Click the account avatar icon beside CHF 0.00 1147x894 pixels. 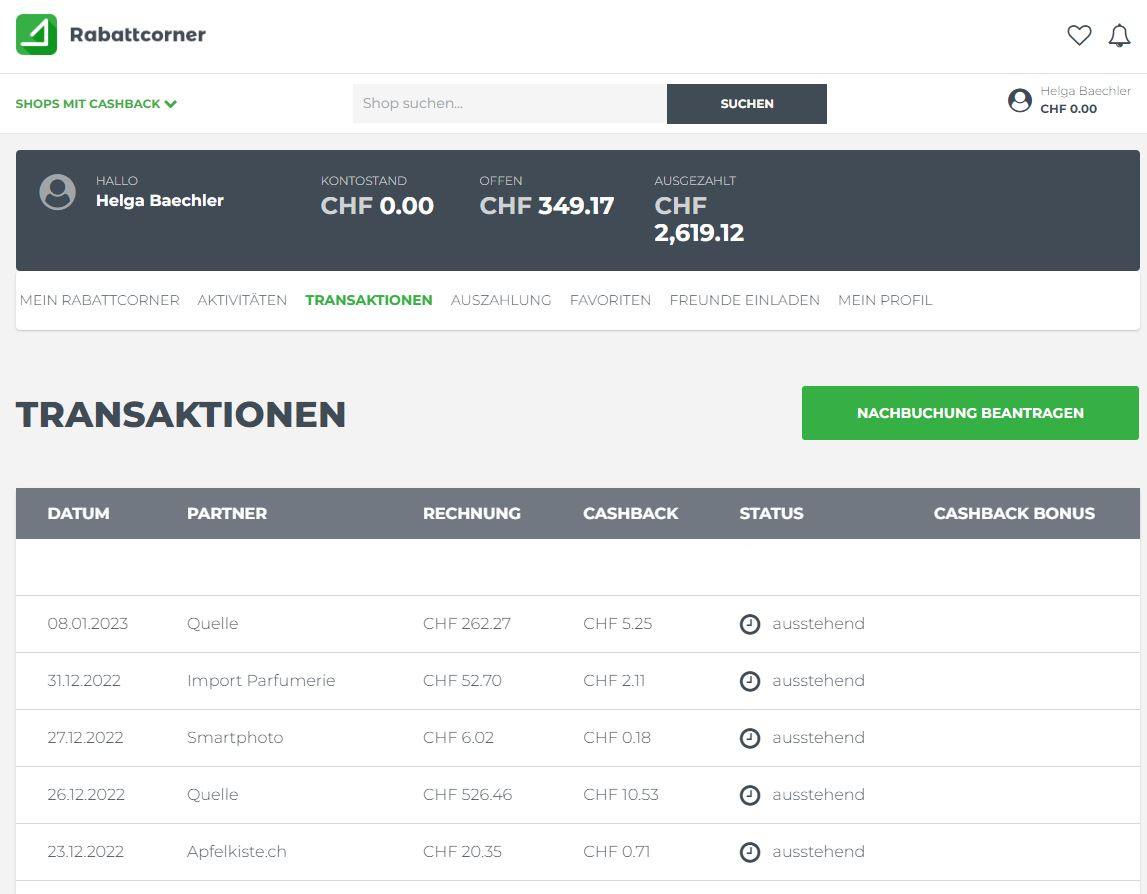click(1020, 100)
